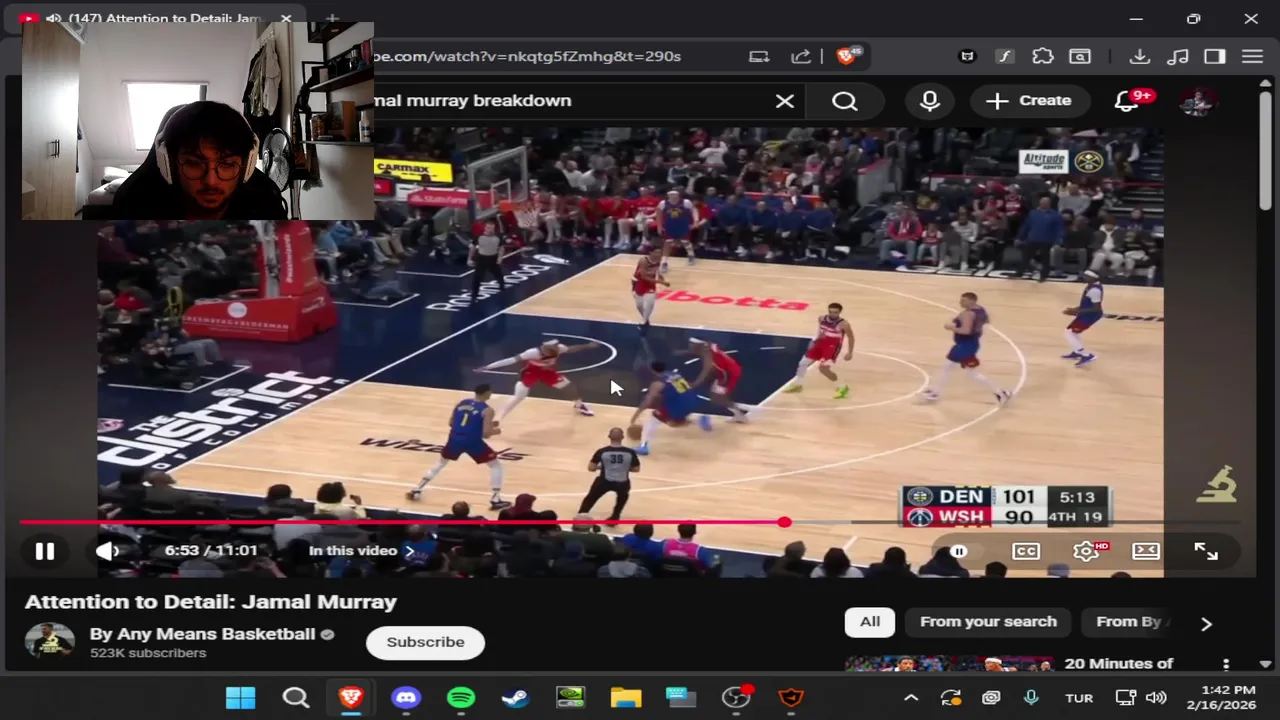Select the 'From By' channel chip
1280x720 pixels.
pyautogui.click(x=1129, y=622)
